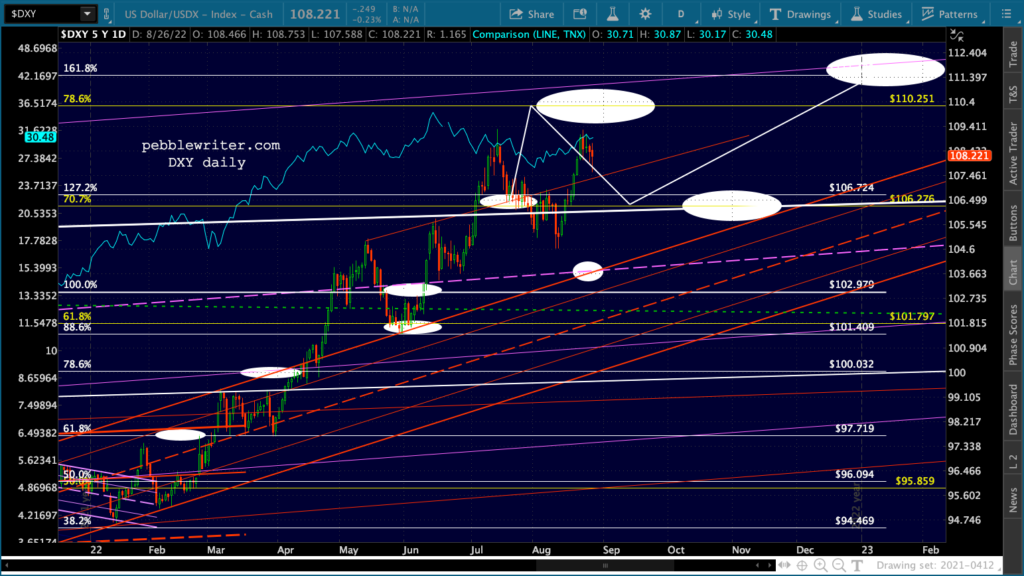
Task: Click the $95.859 level label
Action: pyautogui.click(x=914, y=481)
